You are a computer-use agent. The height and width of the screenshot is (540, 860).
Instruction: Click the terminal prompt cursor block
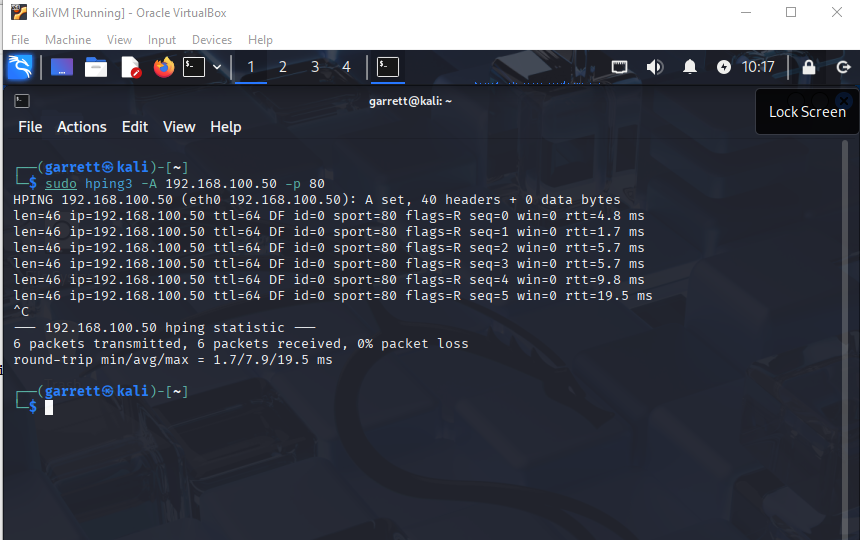49,407
